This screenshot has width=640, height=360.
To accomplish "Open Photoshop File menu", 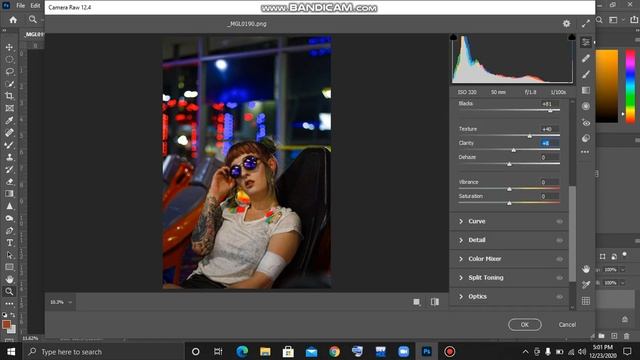I will point(20,6).
